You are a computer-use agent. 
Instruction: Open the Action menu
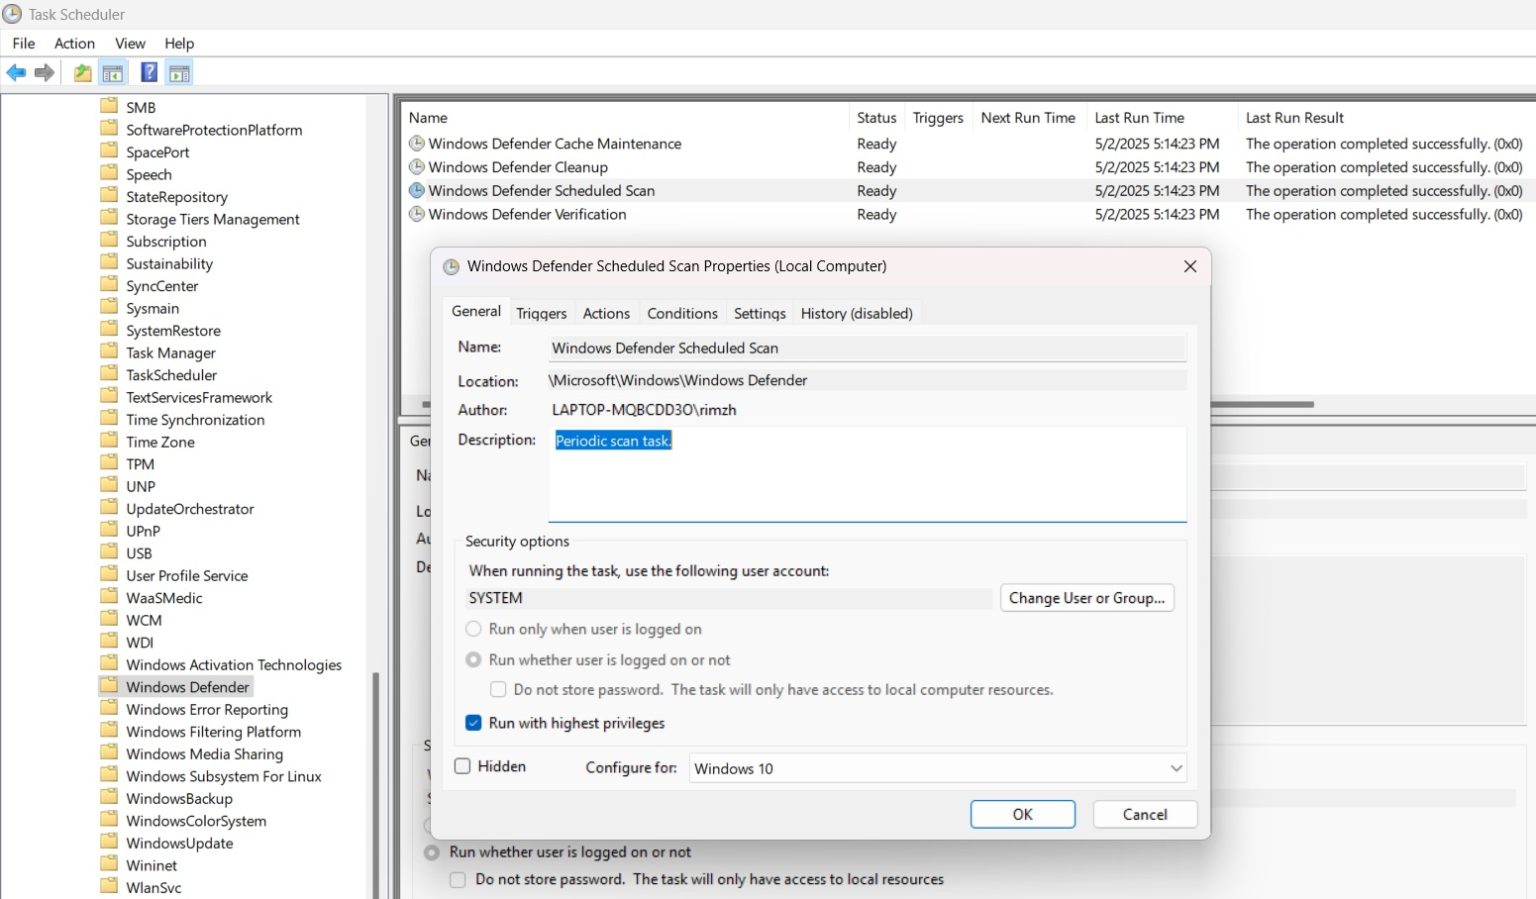pos(74,43)
